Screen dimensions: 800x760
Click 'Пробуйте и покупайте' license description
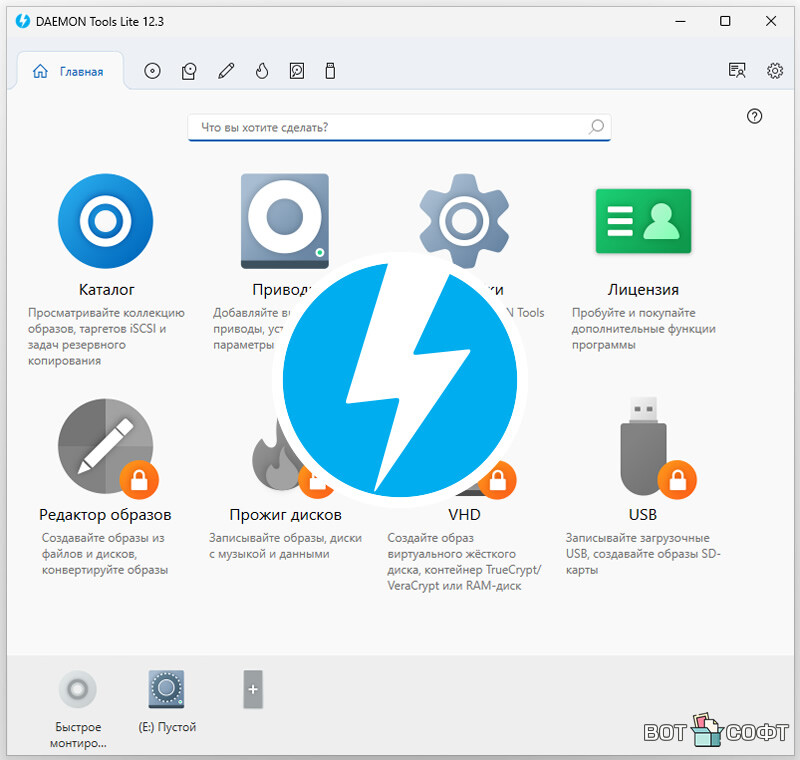click(x=643, y=328)
